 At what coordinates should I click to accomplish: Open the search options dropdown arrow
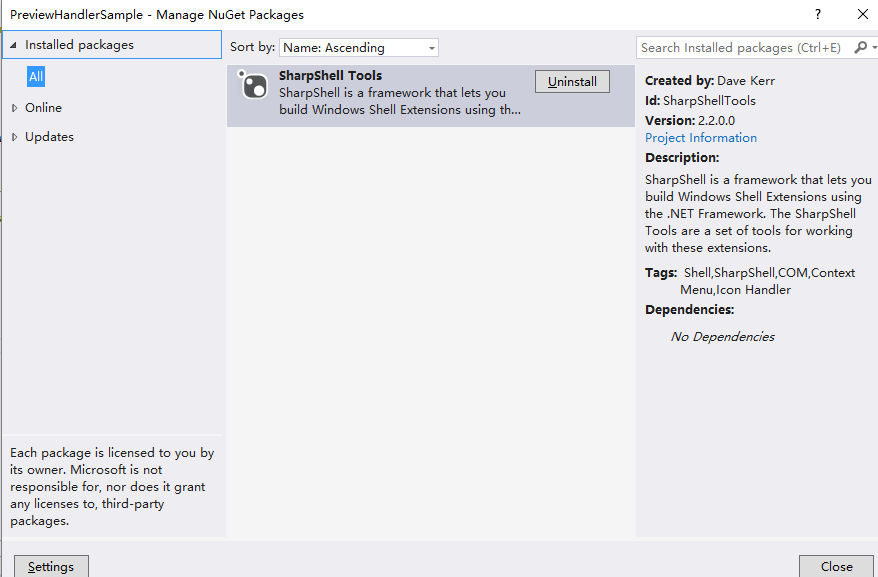pos(874,48)
